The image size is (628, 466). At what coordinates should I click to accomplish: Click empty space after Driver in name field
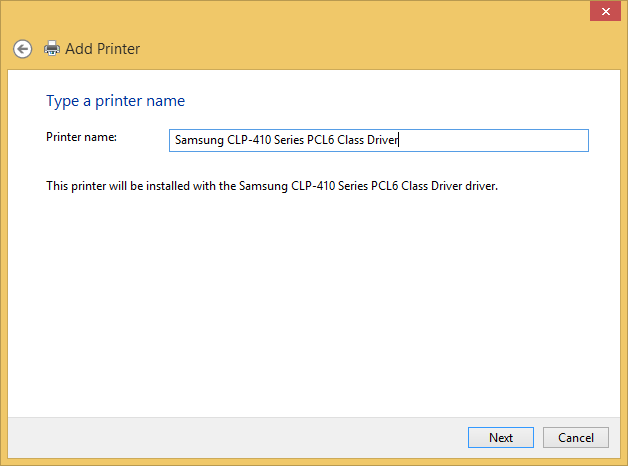pos(493,140)
